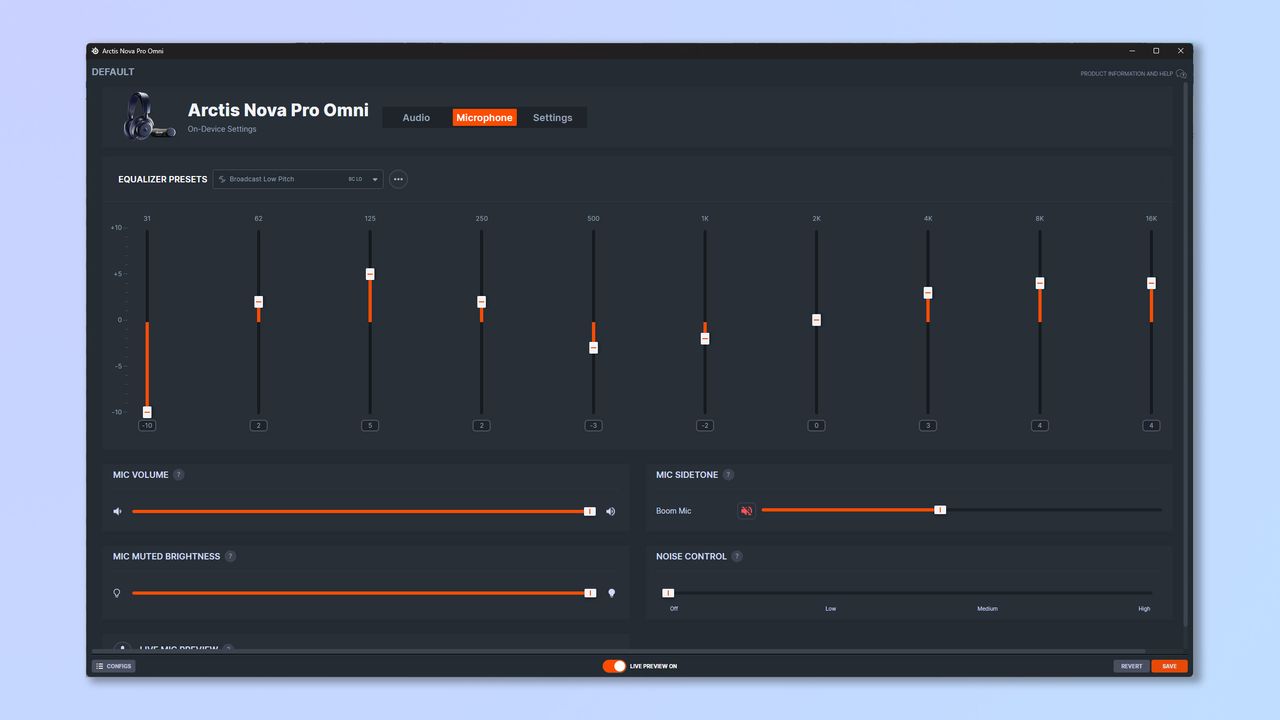
Task: Click the 8K value box showing 4
Action: click(x=1040, y=426)
